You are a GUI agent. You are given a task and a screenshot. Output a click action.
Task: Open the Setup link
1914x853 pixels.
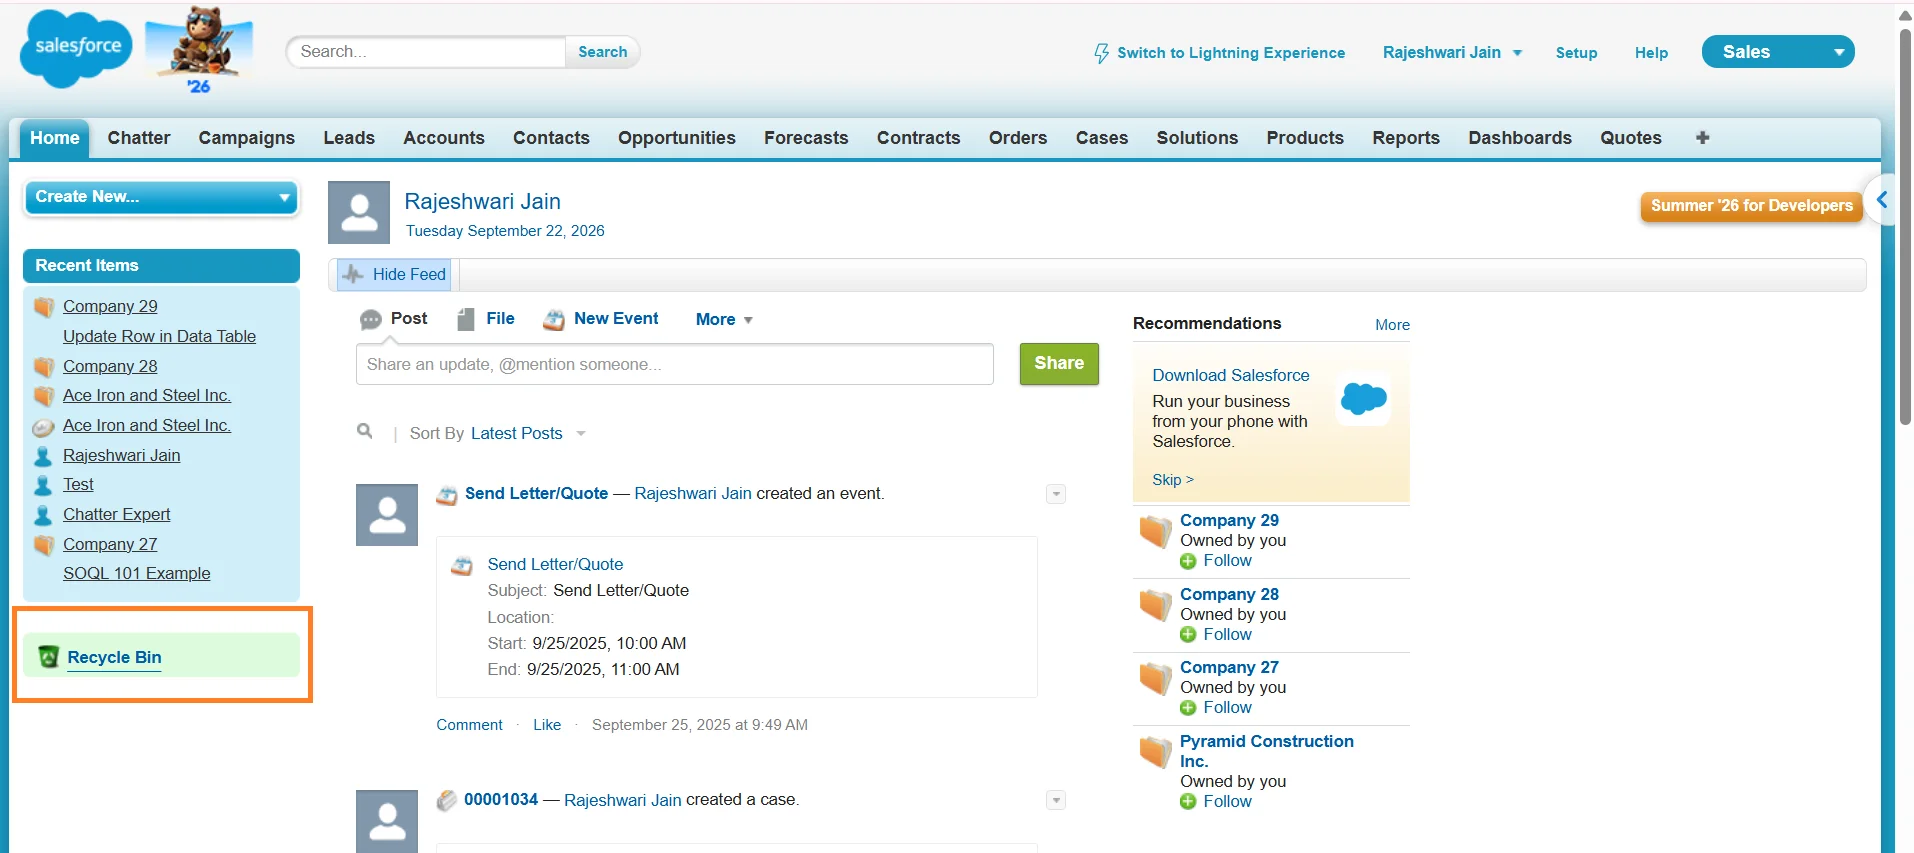pyautogui.click(x=1576, y=53)
